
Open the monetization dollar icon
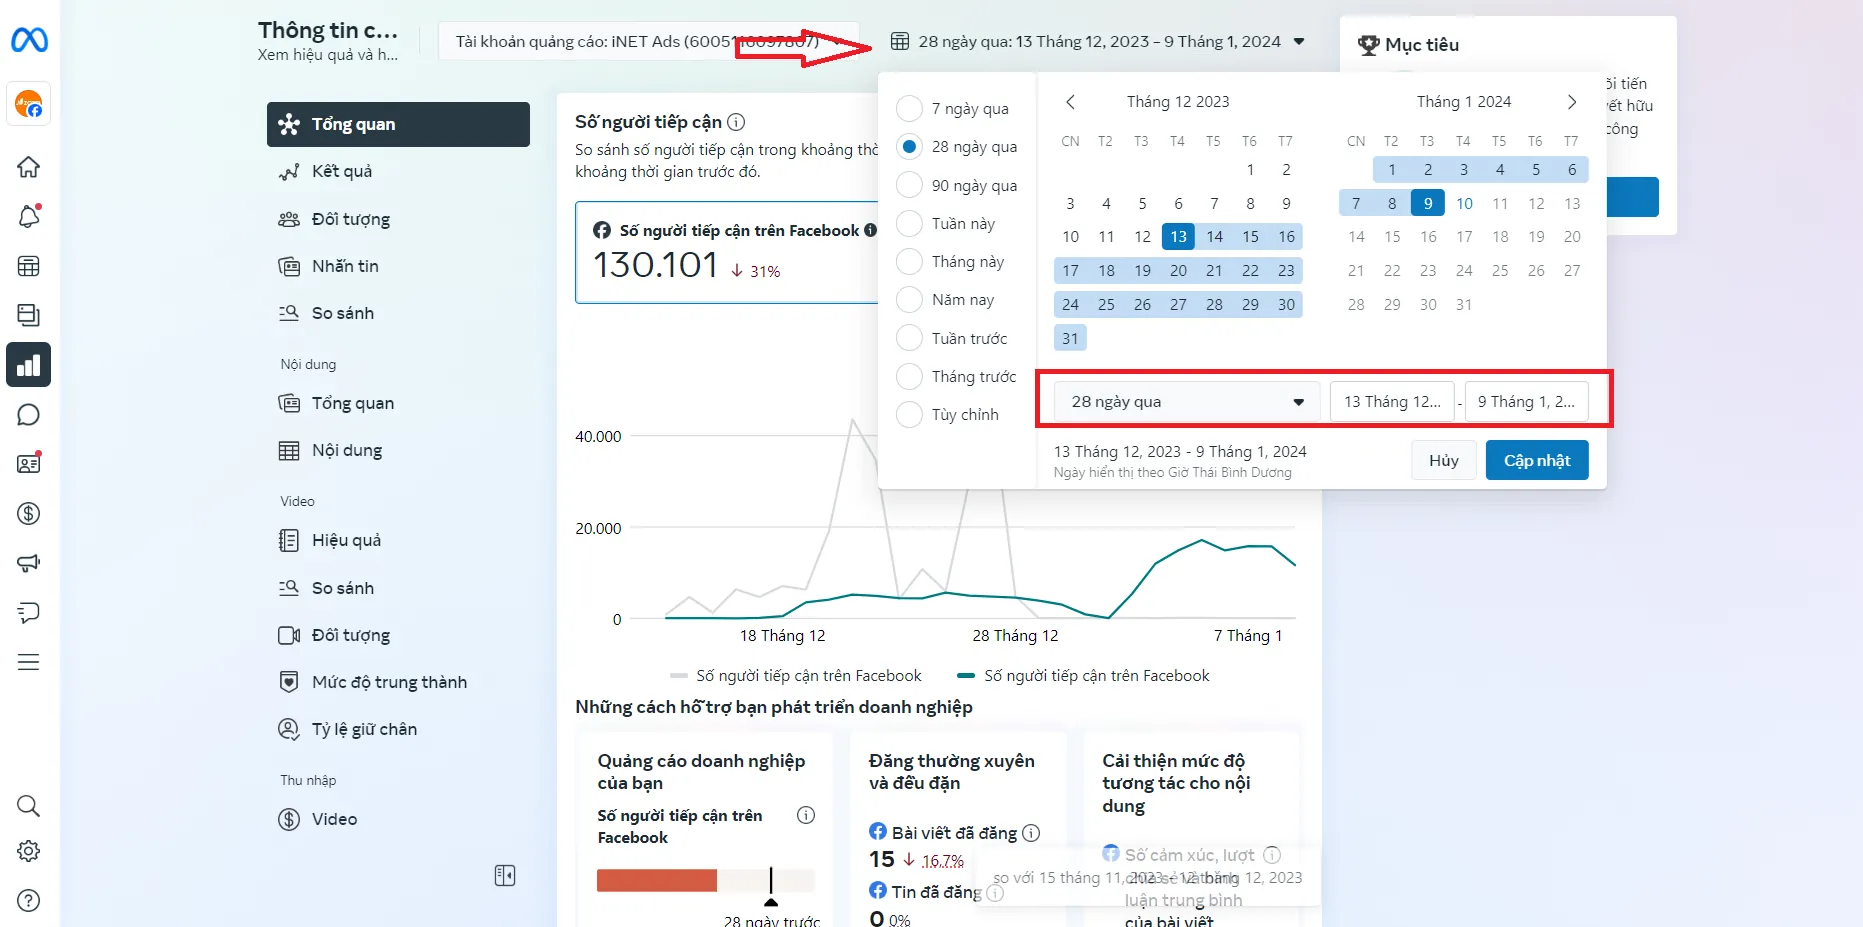pyautogui.click(x=29, y=513)
